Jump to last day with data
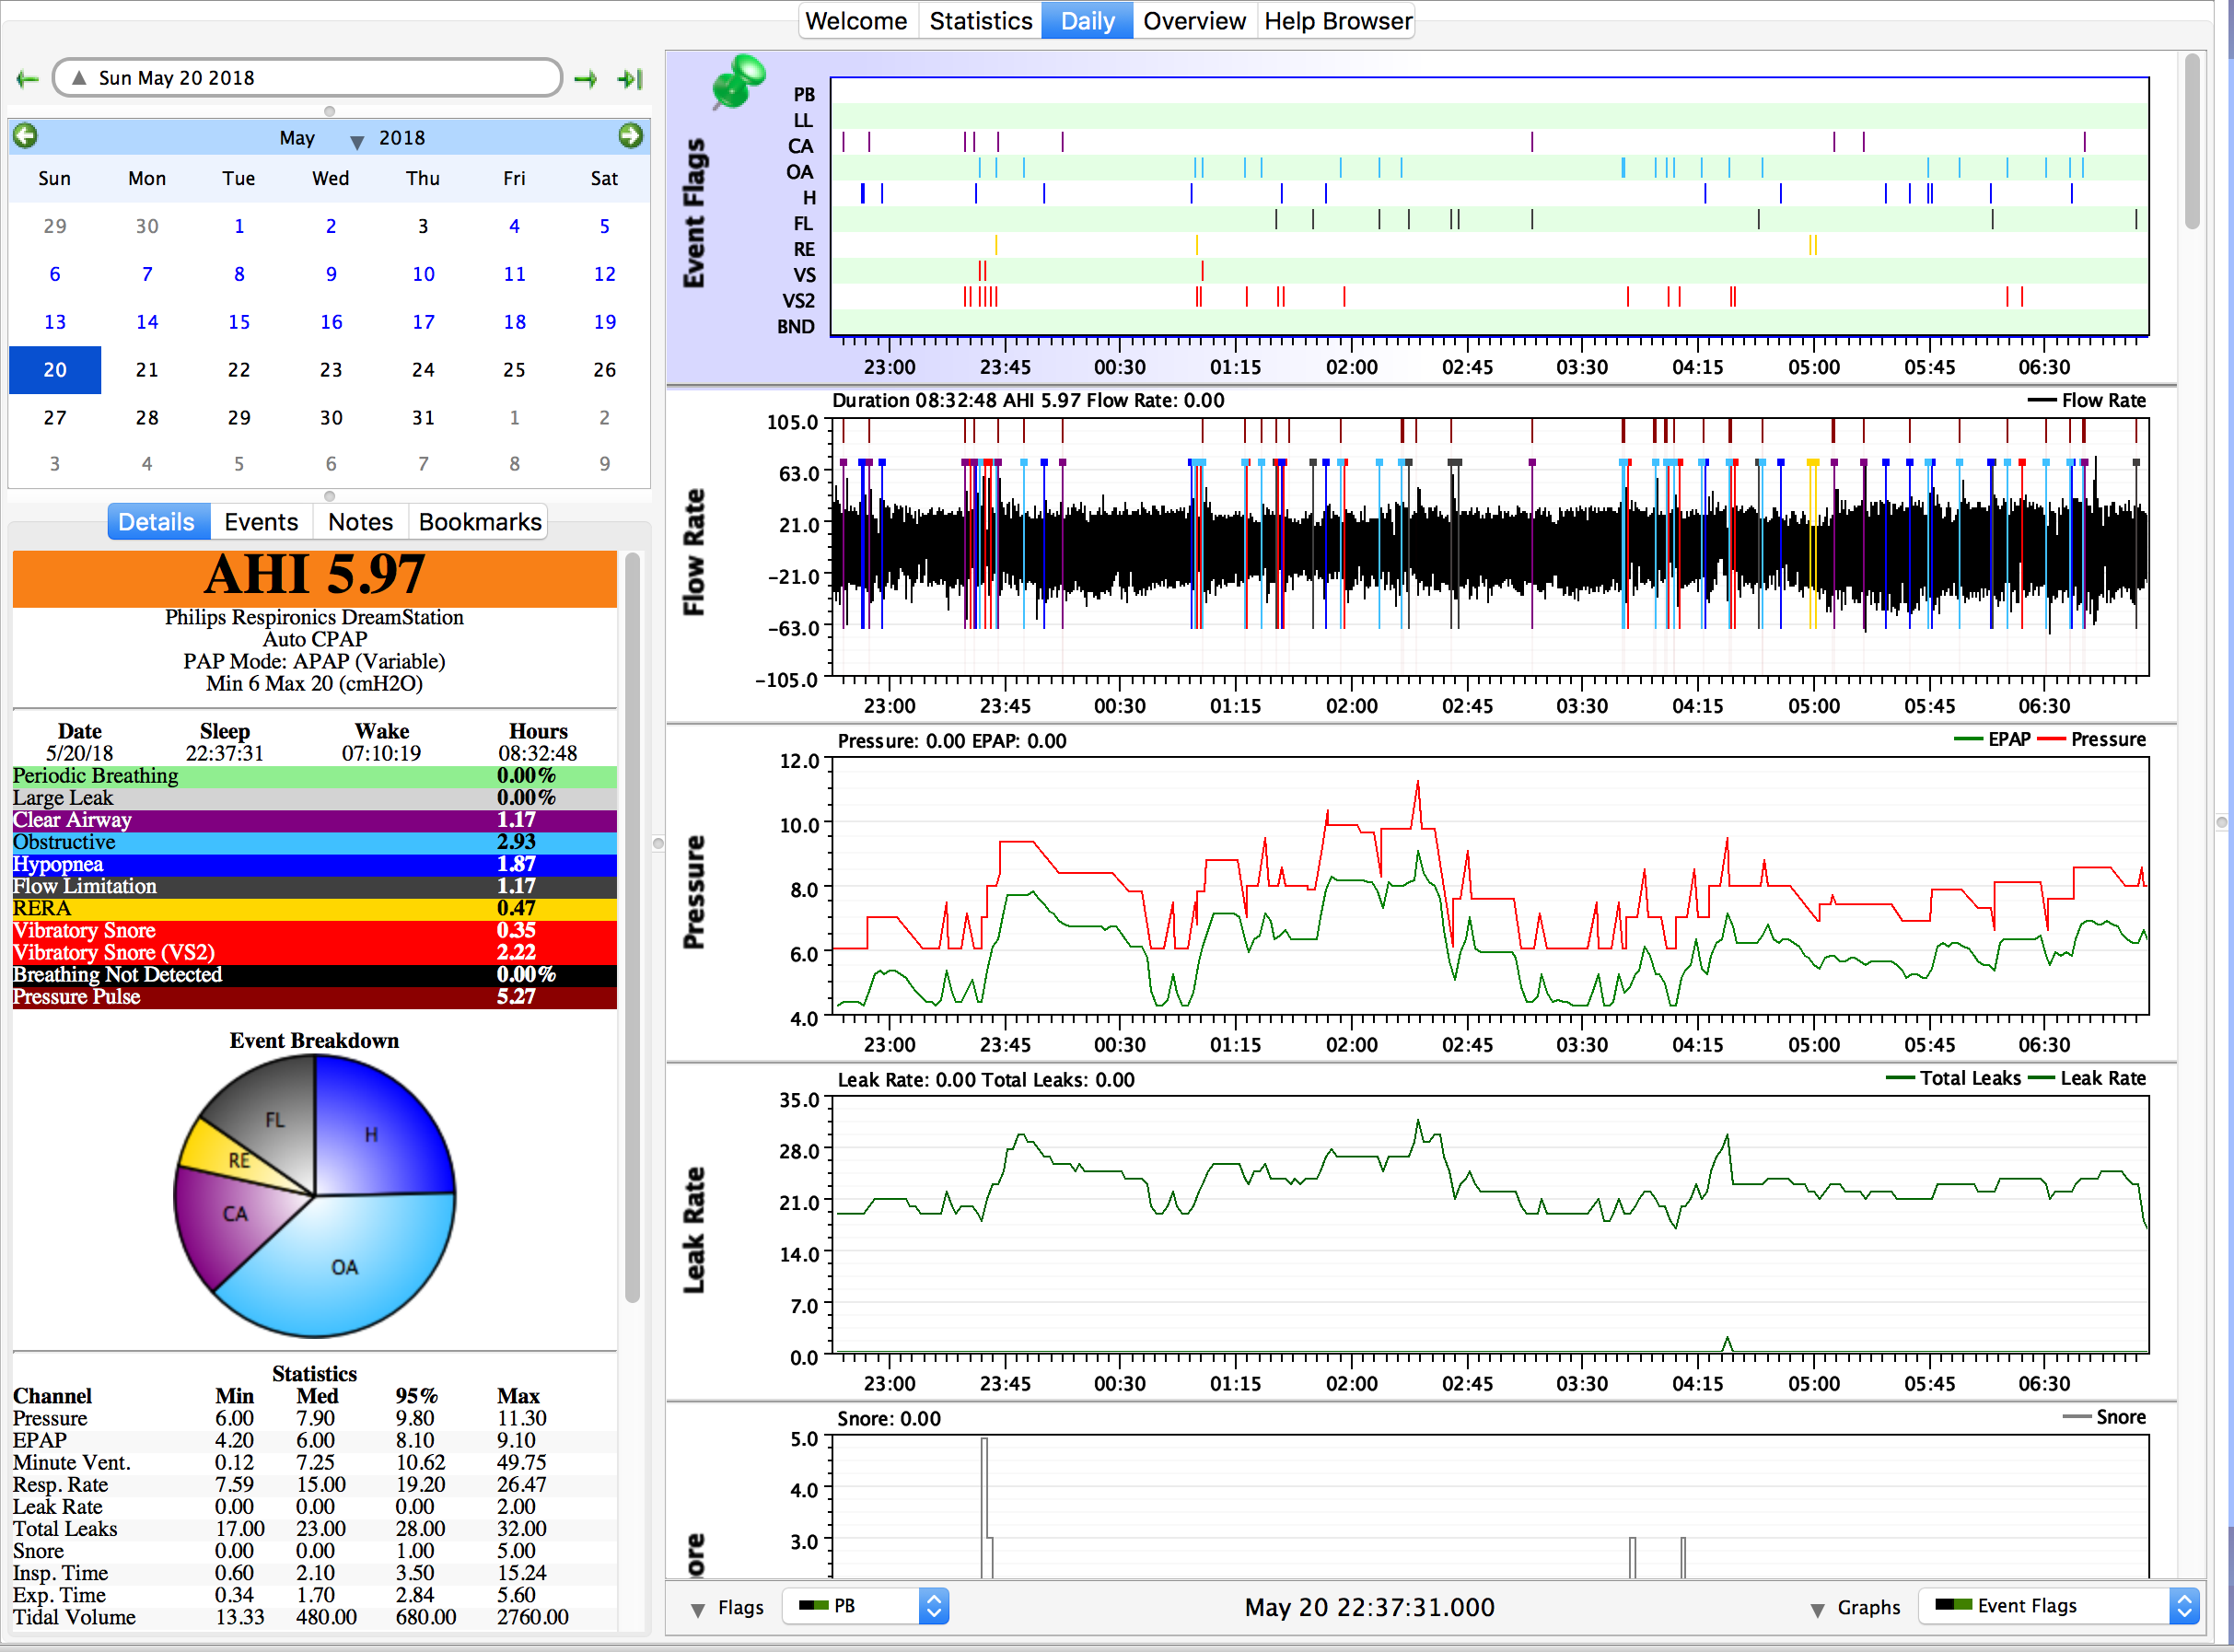This screenshot has width=2234, height=1652. pos(630,78)
